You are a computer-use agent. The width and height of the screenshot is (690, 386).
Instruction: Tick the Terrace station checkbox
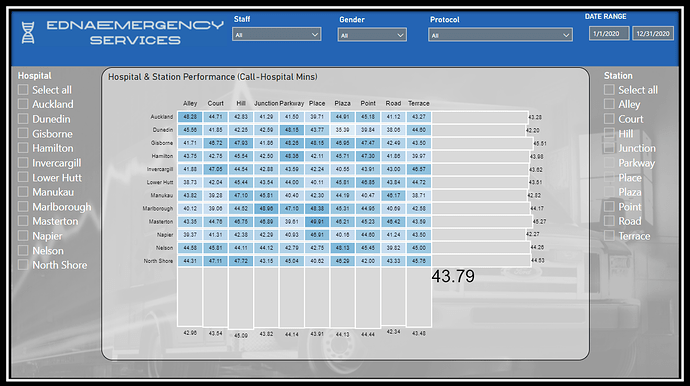pyautogui.click(x=609, y=236)
